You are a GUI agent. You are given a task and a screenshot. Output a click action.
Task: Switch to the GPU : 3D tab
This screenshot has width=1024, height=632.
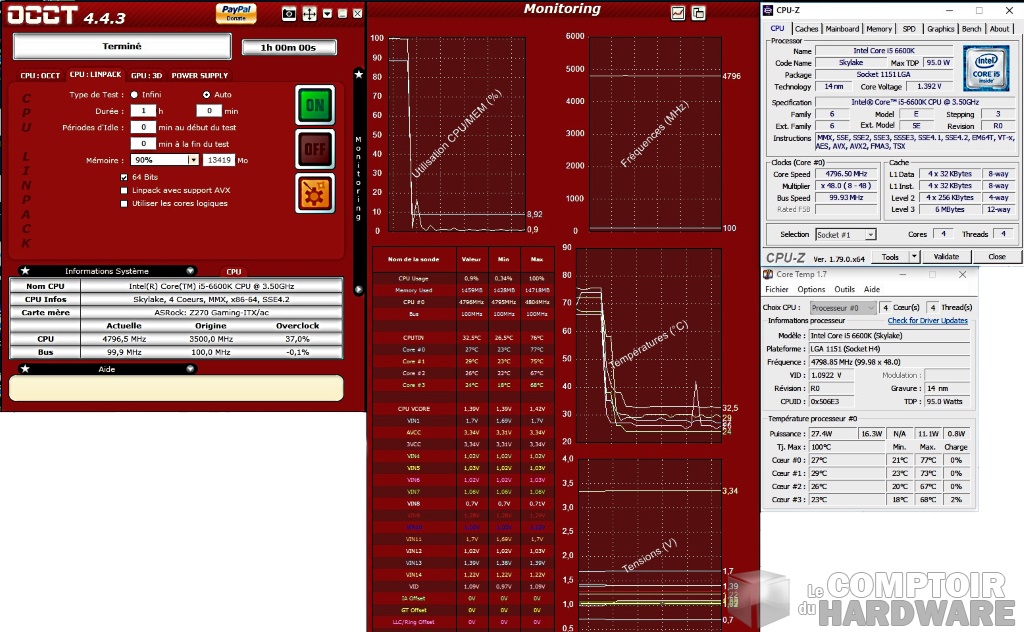pos(146,75)
